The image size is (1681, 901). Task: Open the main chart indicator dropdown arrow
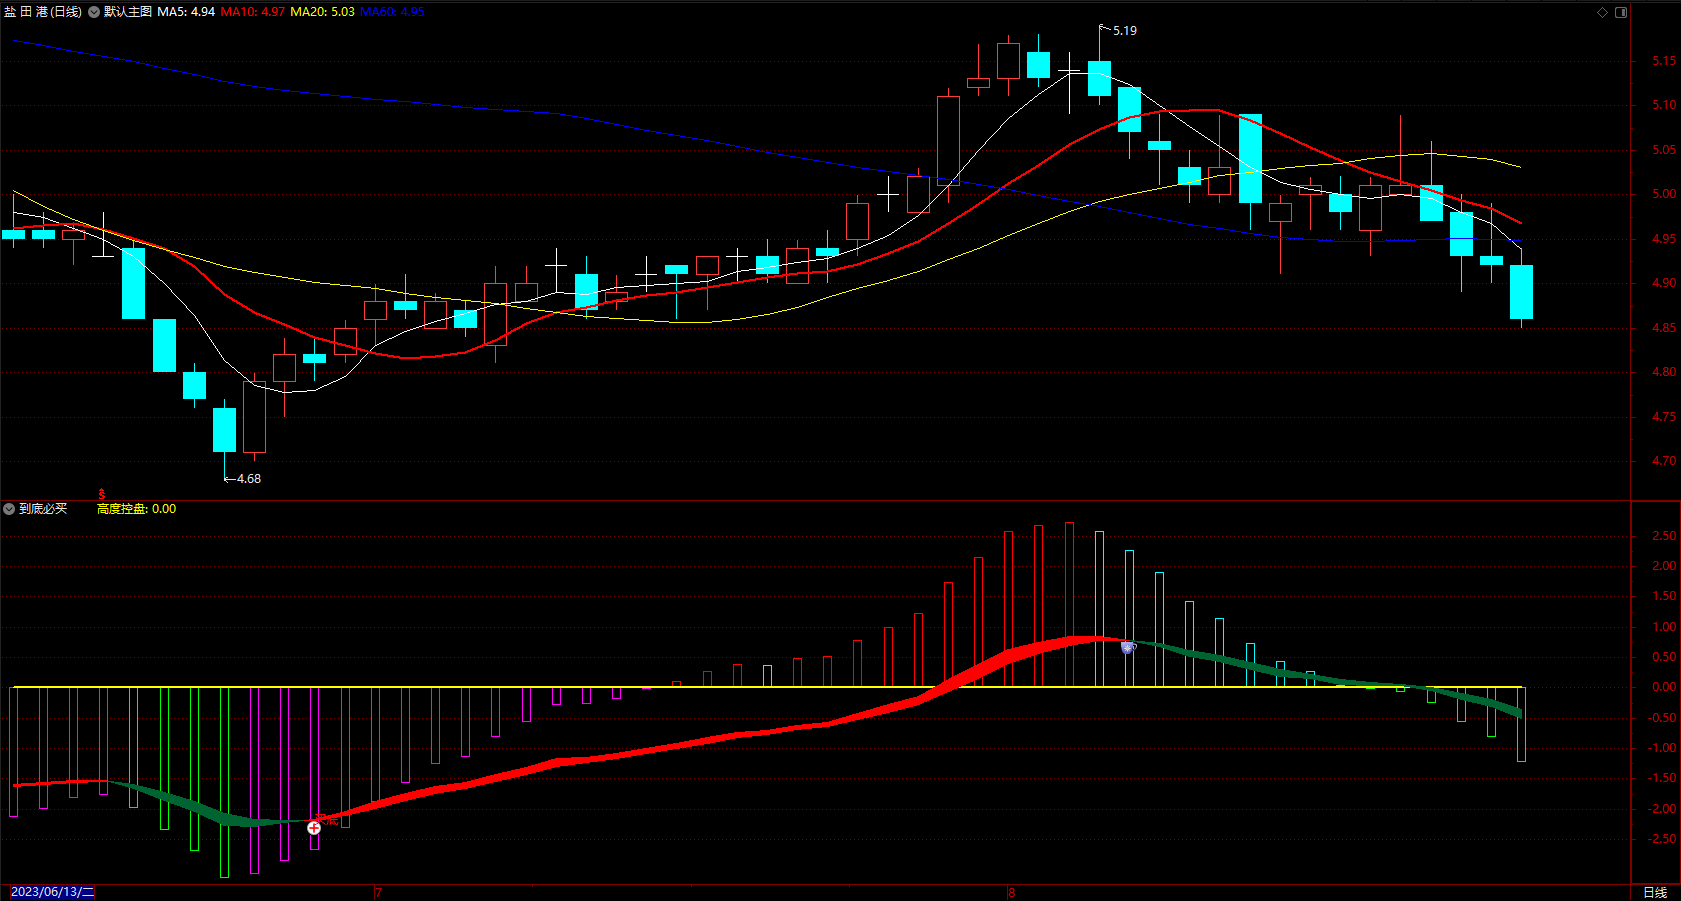[94, 12]
